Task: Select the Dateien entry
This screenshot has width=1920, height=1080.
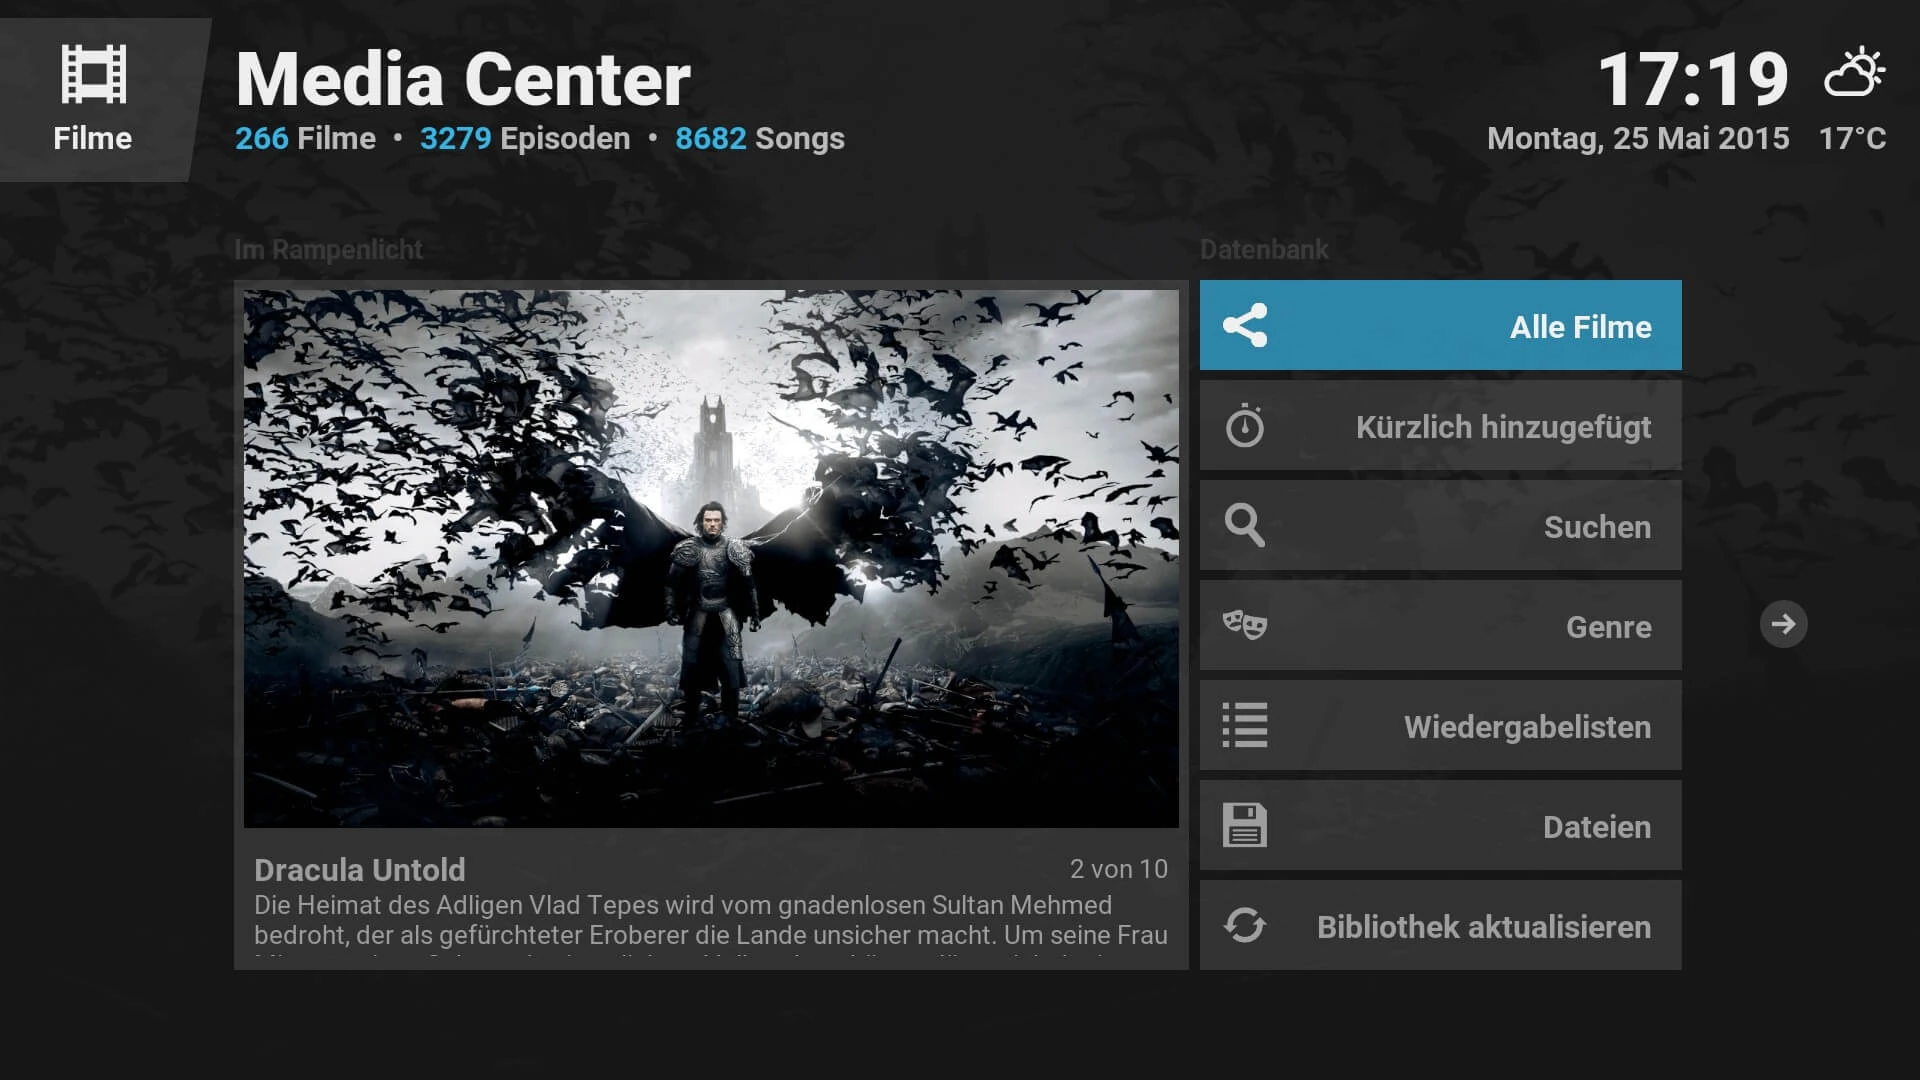Action: tap(1441, 825)
